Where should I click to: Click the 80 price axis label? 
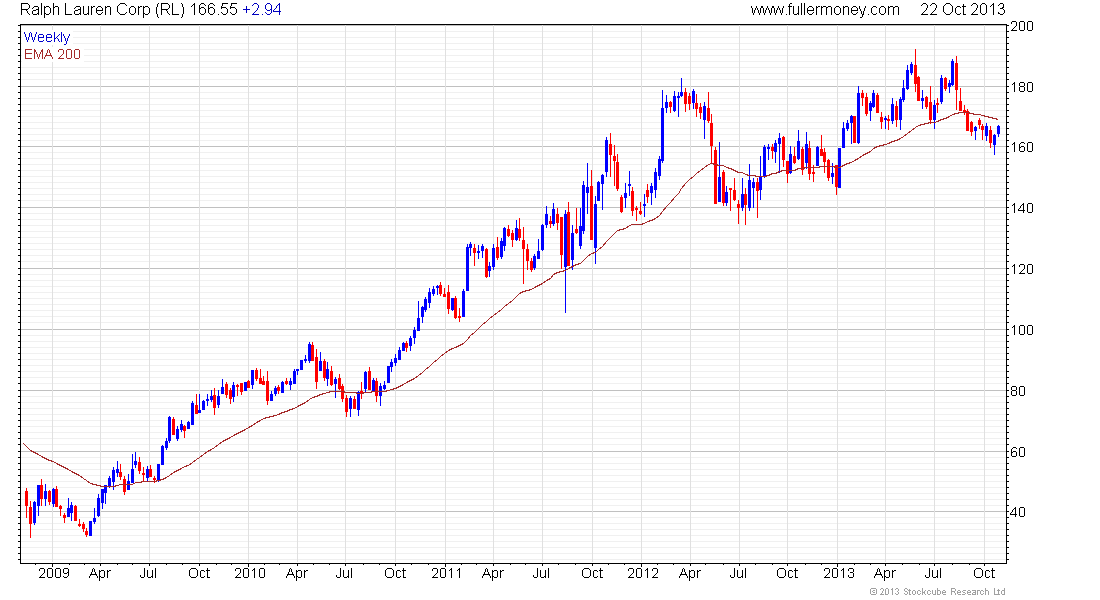(x=1018, y=391)
